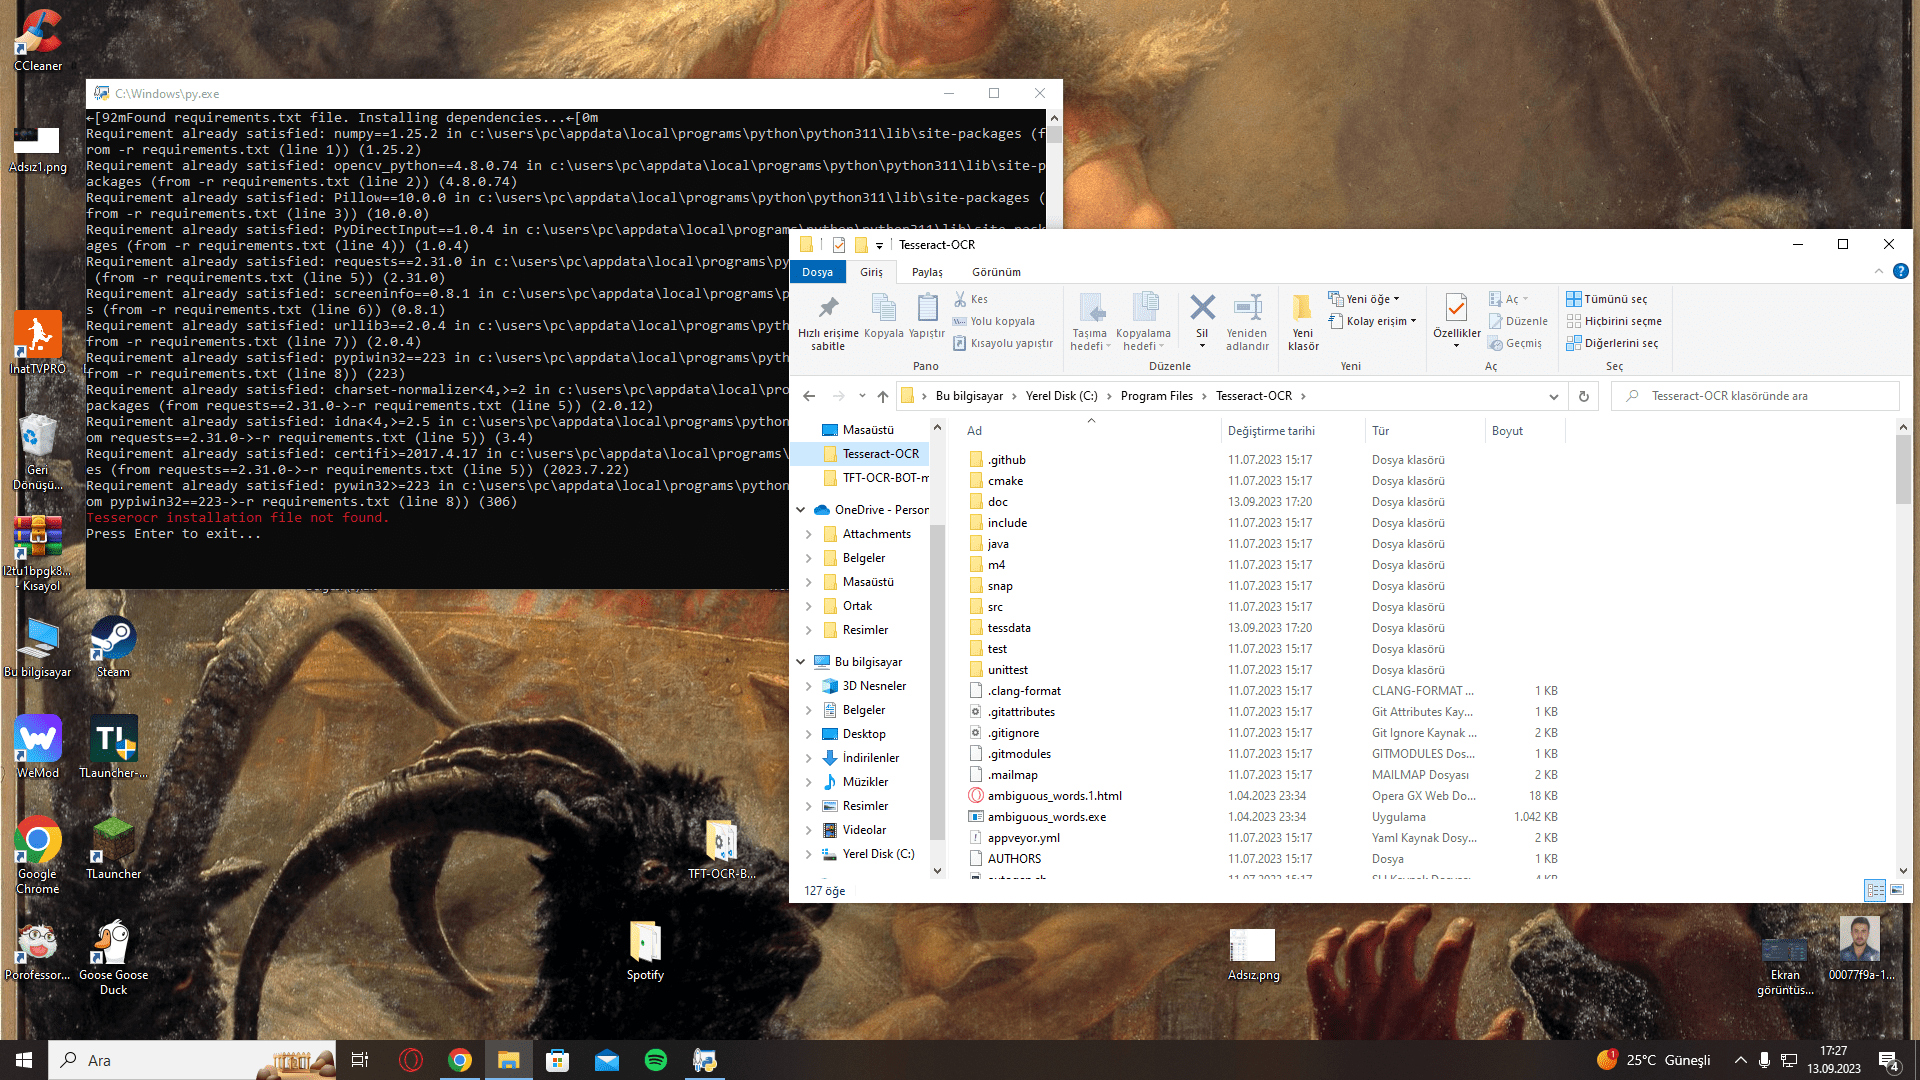Open the Kolay erişim dropdown
Screen dimensions: 1920x1080
(1372, 321)
